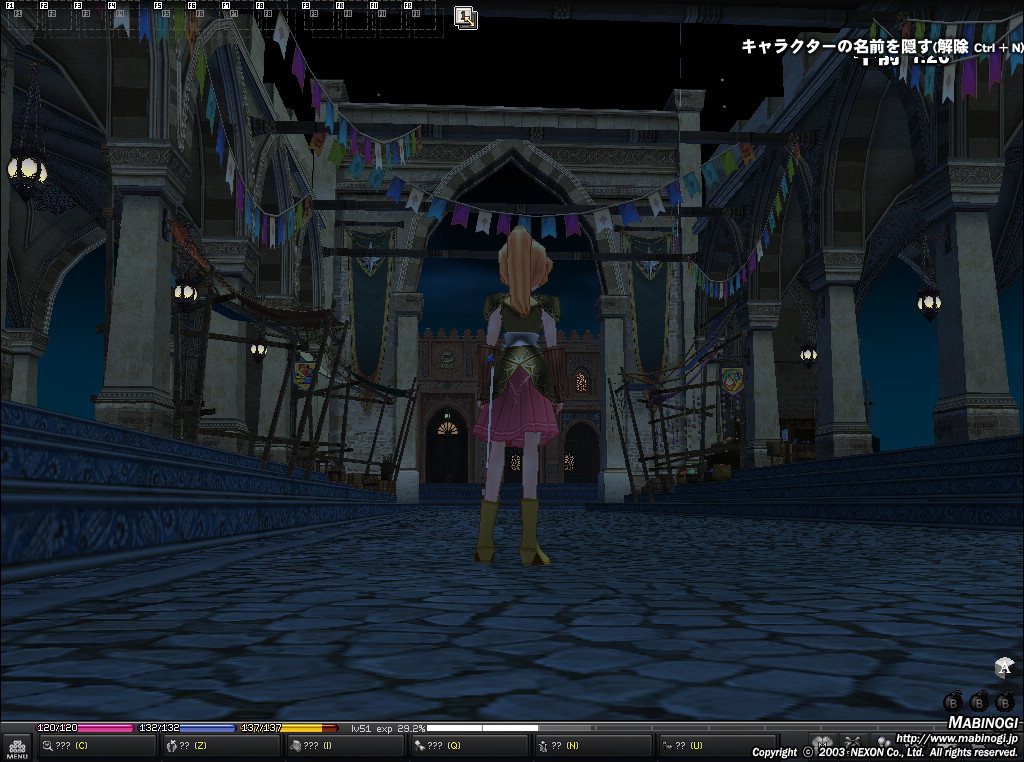Open the inventory button labeled (I)

[344, 745]
